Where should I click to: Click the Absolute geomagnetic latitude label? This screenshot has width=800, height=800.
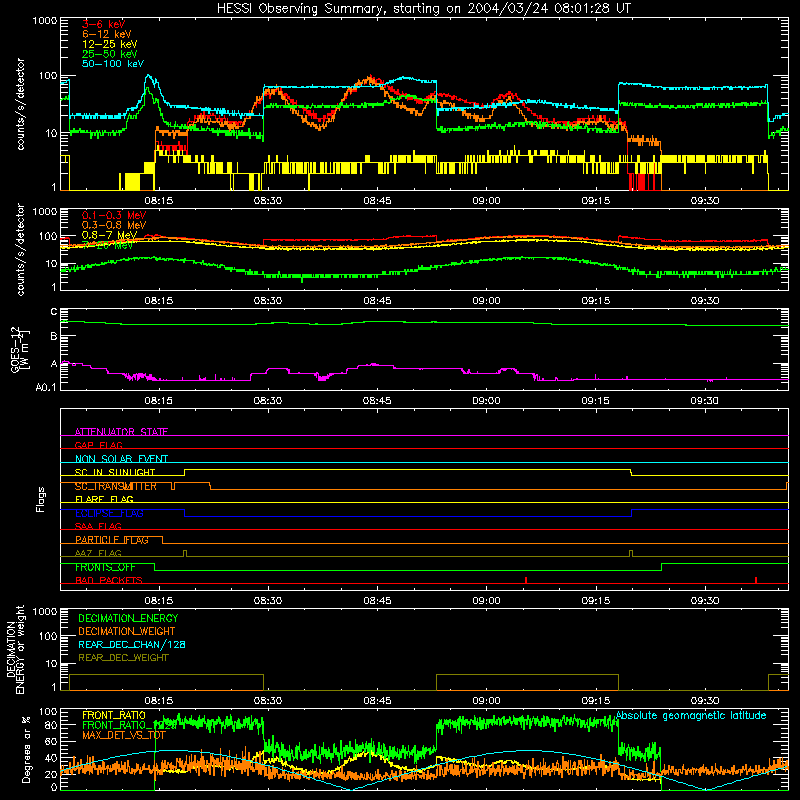(691, 715)
